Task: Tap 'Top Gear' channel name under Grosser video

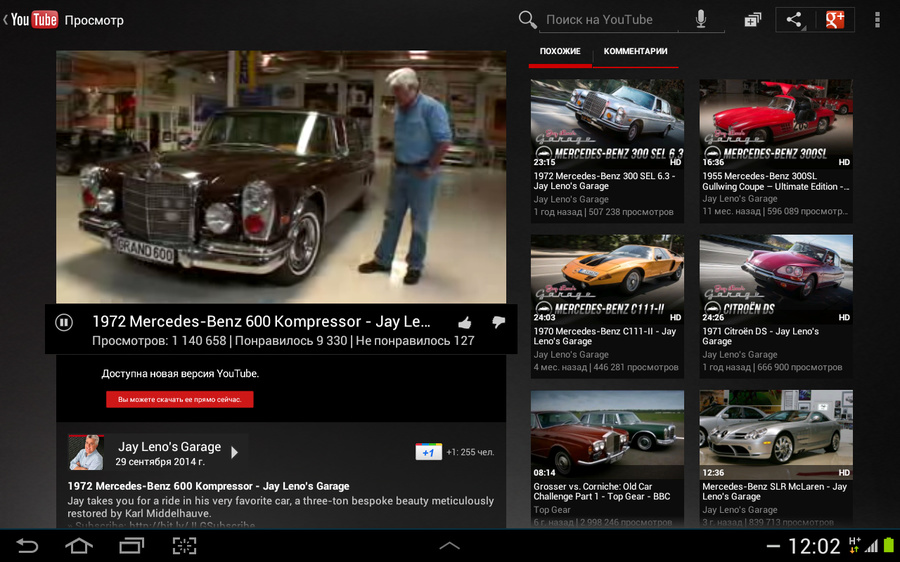Action: [552, 510]
